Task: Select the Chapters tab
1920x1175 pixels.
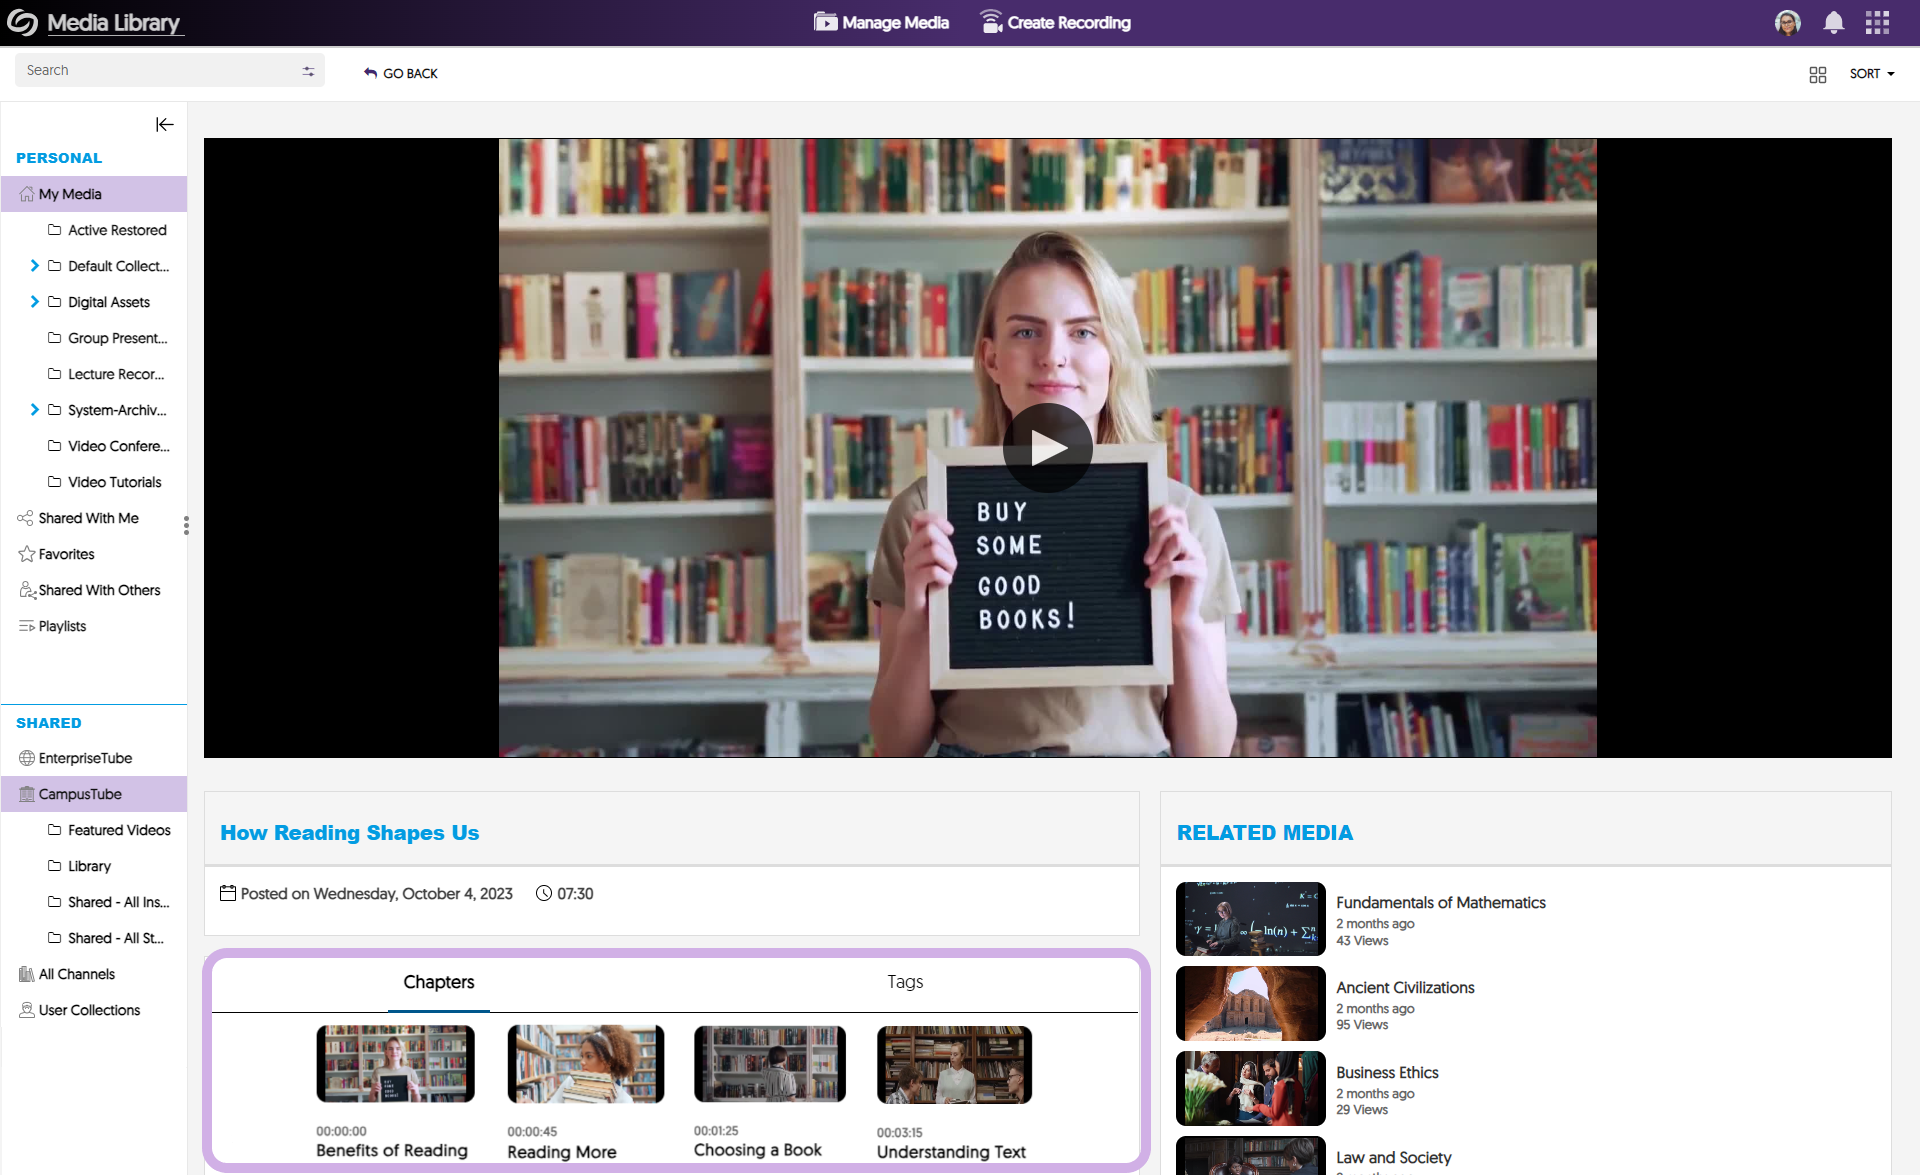Action: [x=438, y=982]
